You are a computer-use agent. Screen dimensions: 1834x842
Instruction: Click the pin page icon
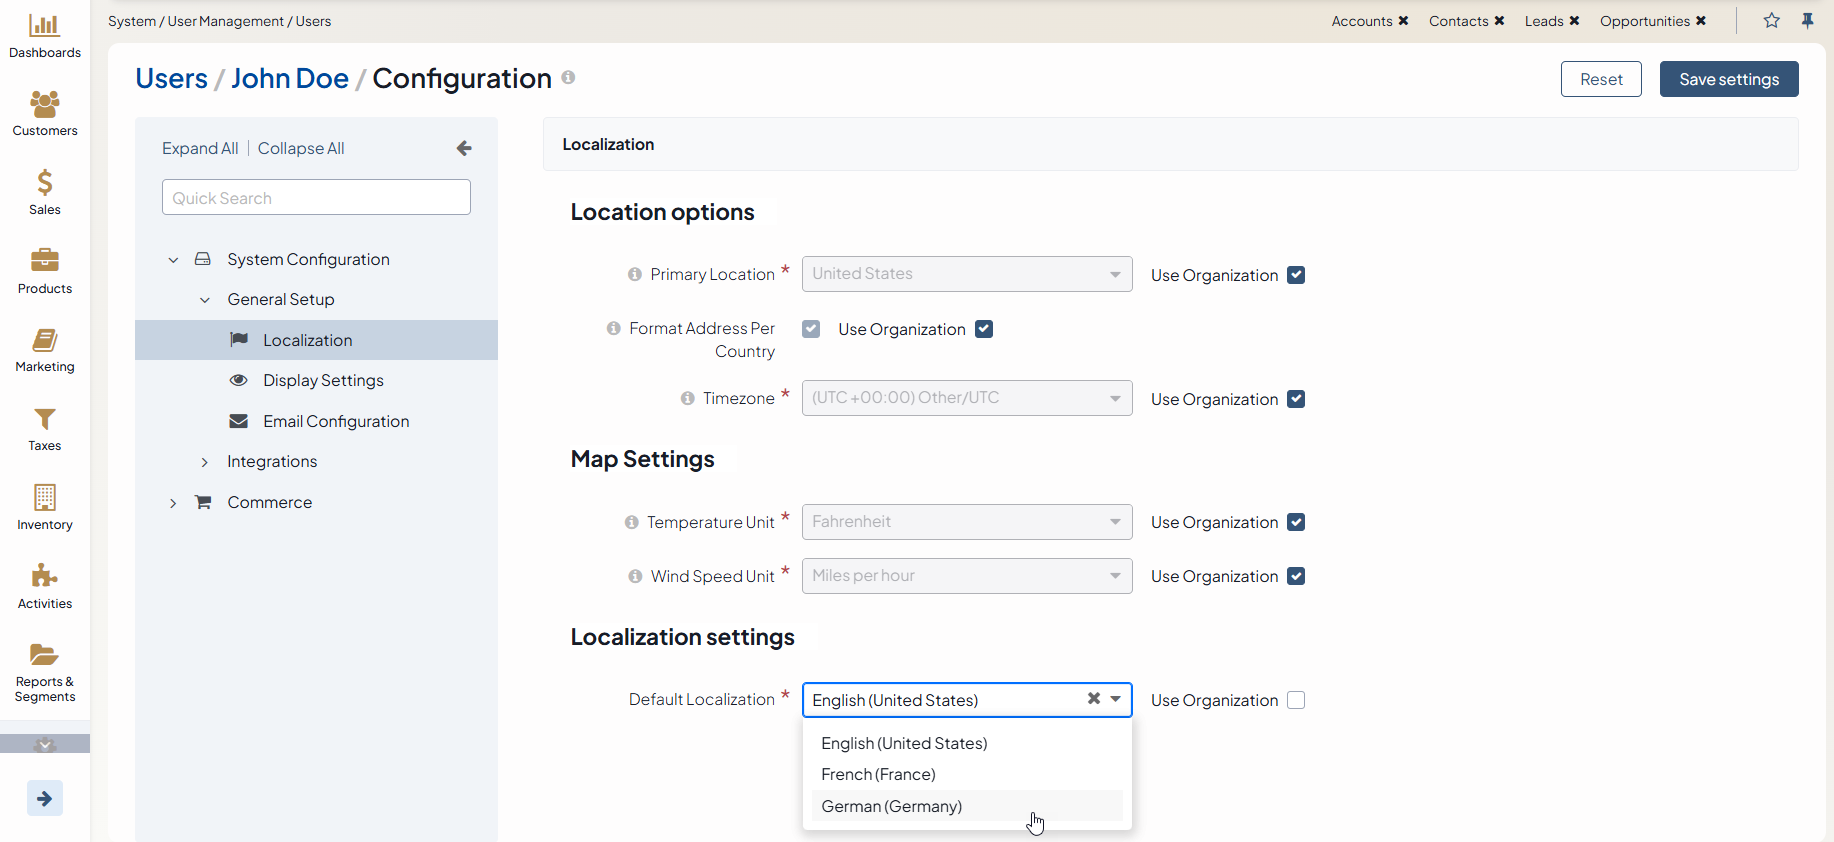click(x=1807, y=21)
